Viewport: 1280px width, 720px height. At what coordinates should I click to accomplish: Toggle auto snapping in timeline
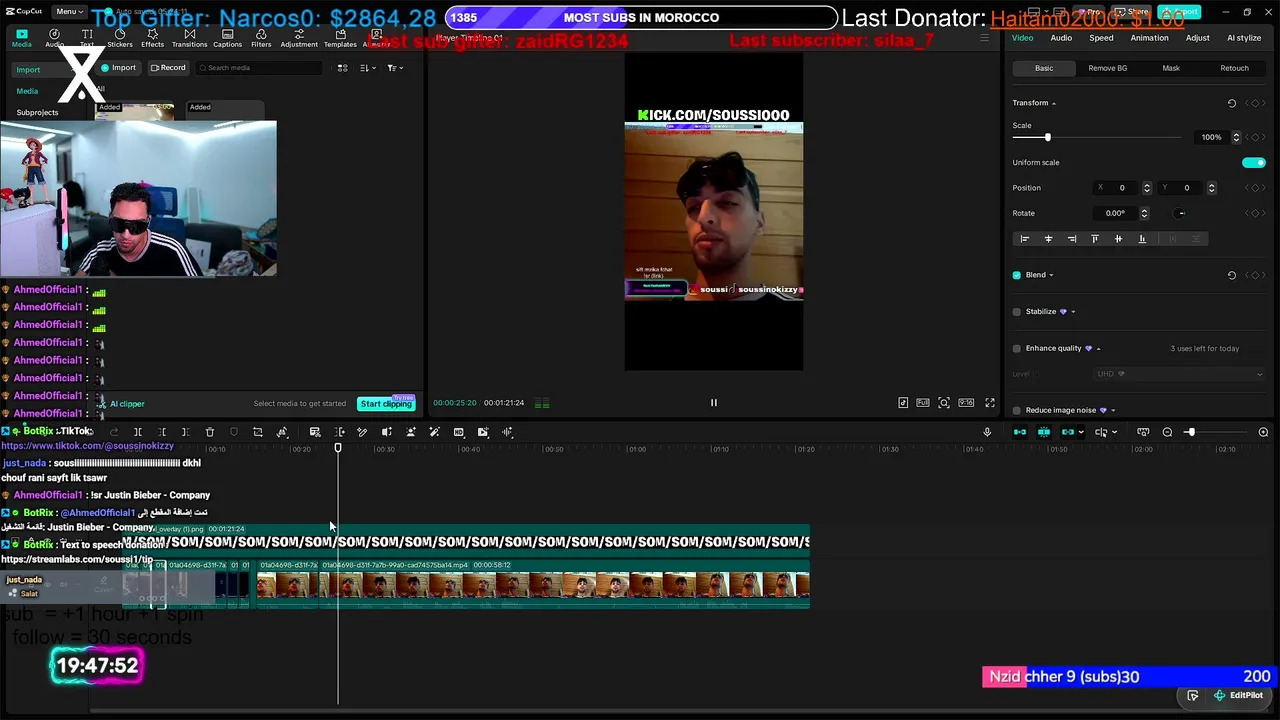[1044, 432]
